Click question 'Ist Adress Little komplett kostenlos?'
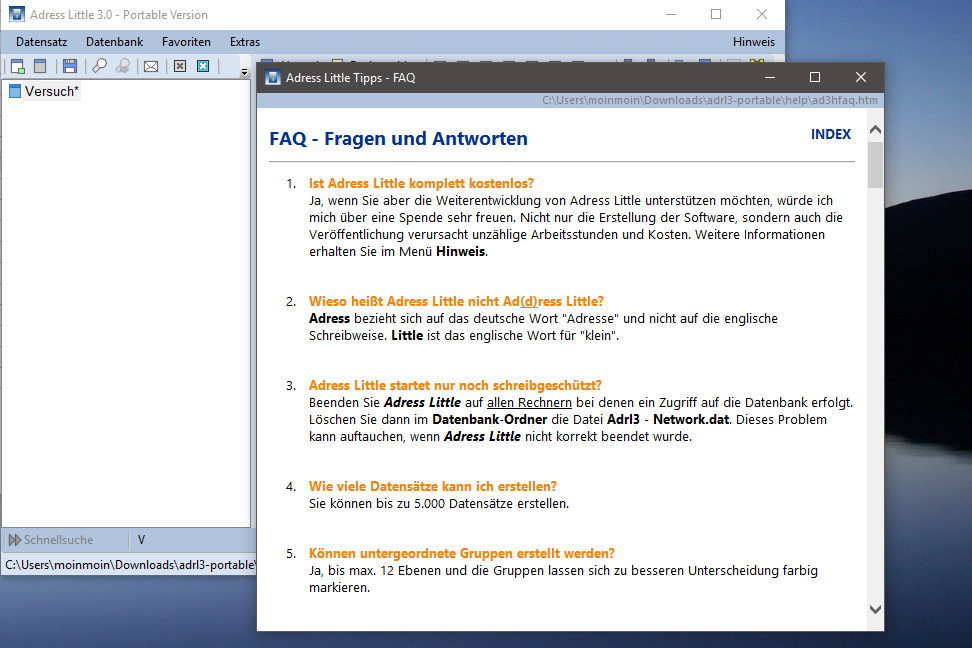972x648 pixels. pyautogui.click(x=422, y=184)
